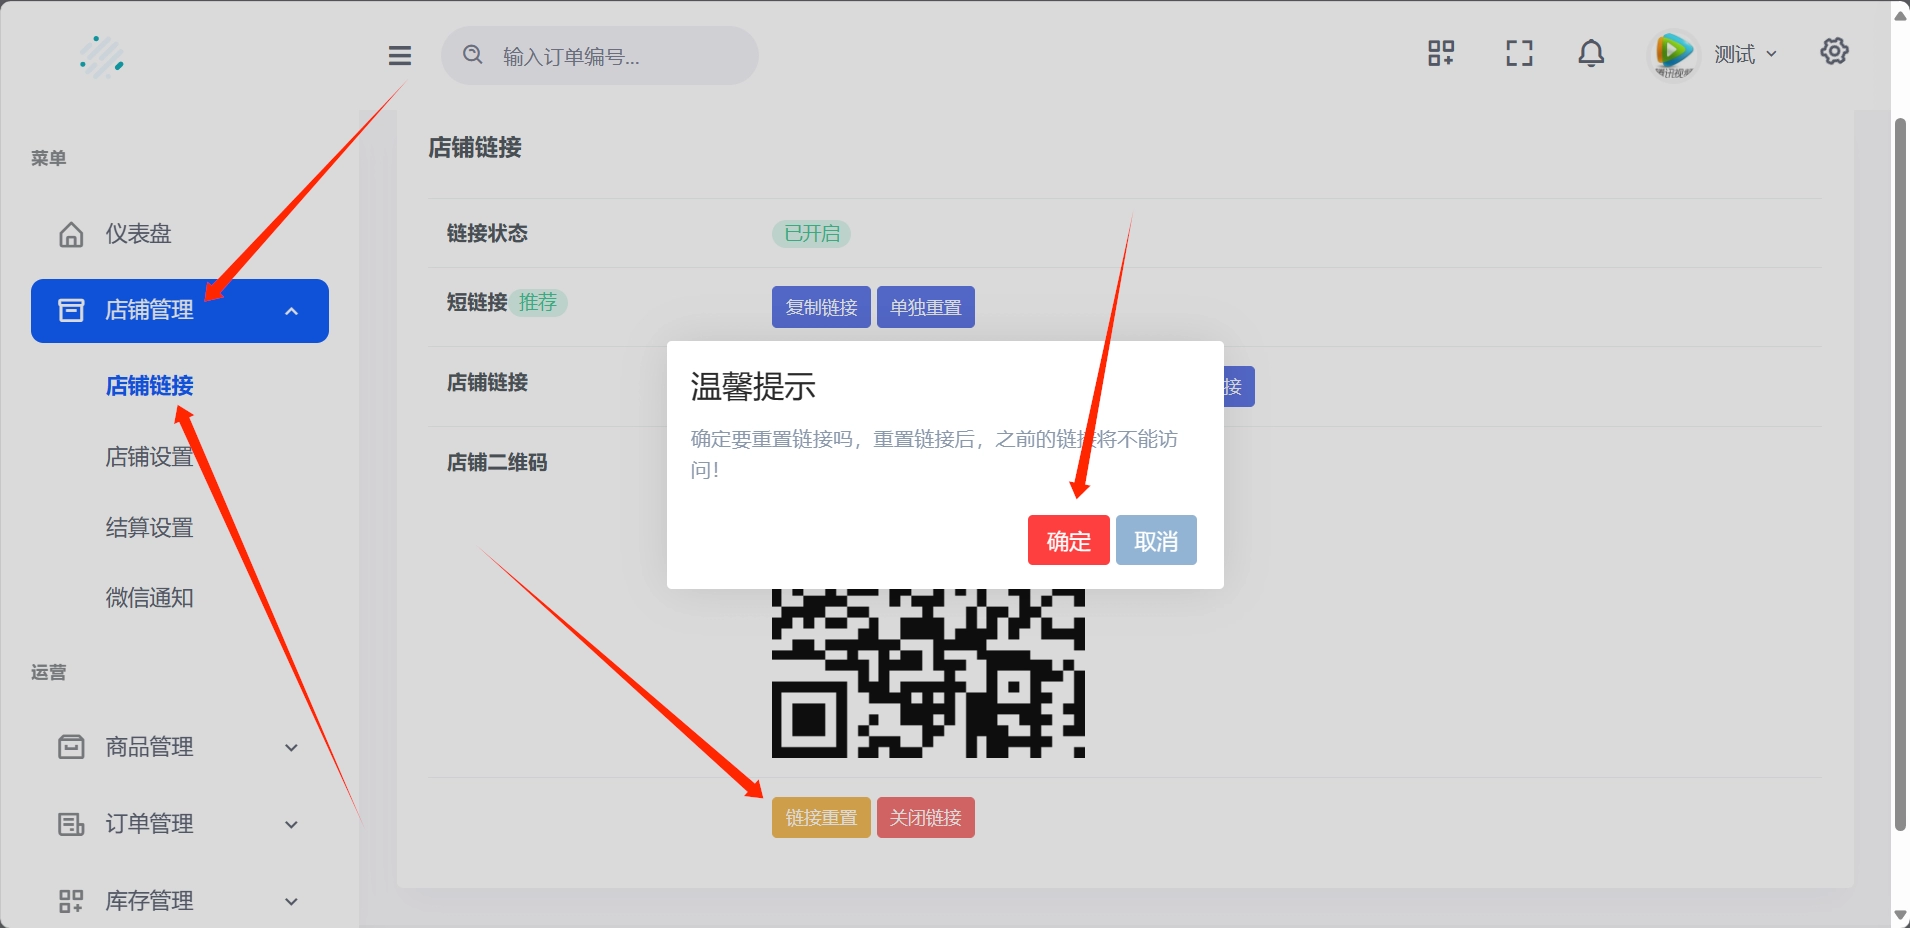Select 店铺链接 submenu item
1910x928 pixels.
click(149, 386)
